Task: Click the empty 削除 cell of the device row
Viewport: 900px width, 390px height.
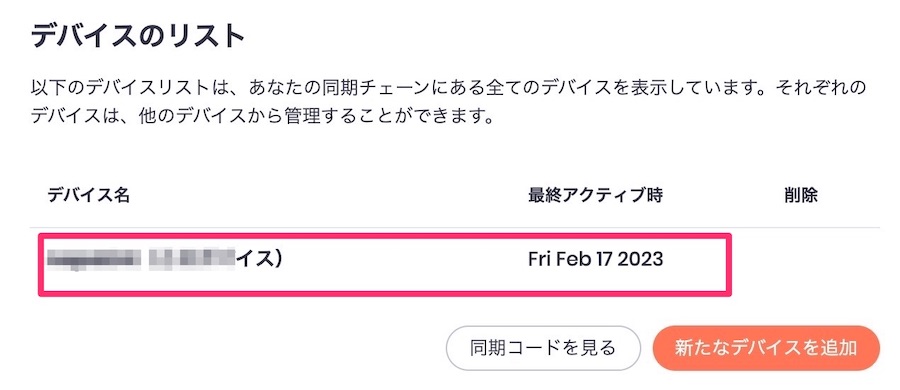Action: point(800,259)
